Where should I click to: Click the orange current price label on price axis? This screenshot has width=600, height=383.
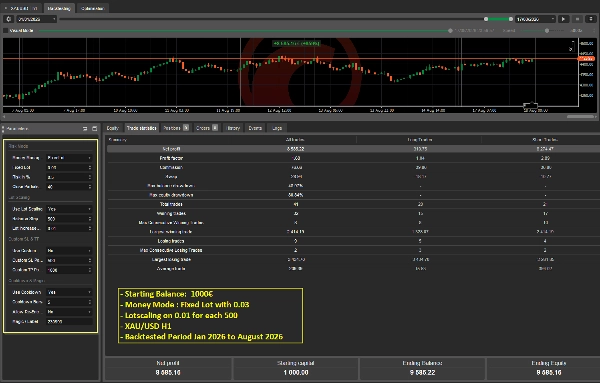click(x=586, y=59)
